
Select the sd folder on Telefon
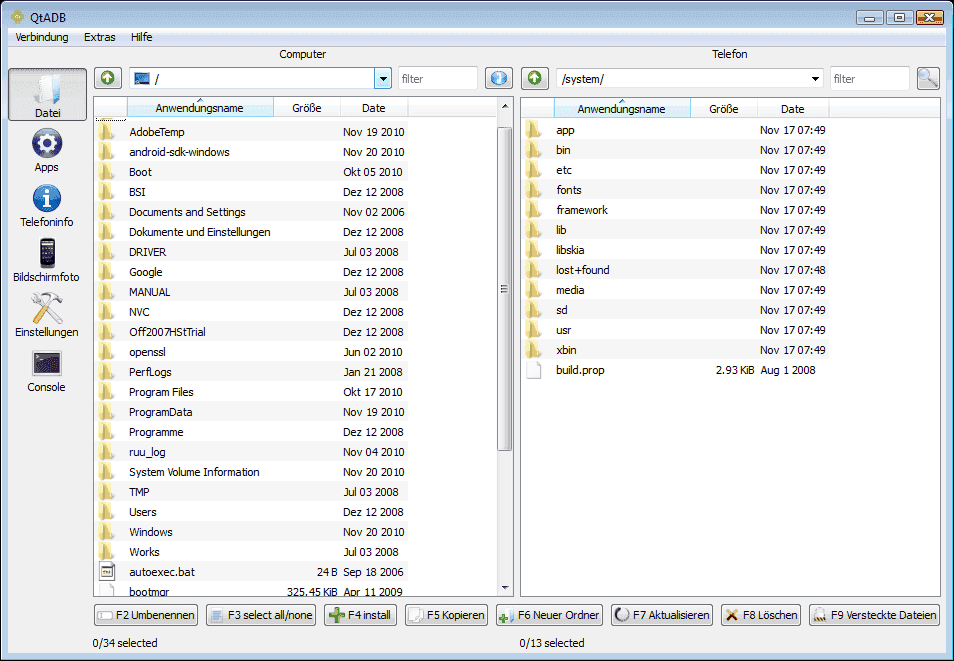tap(675, 310)
